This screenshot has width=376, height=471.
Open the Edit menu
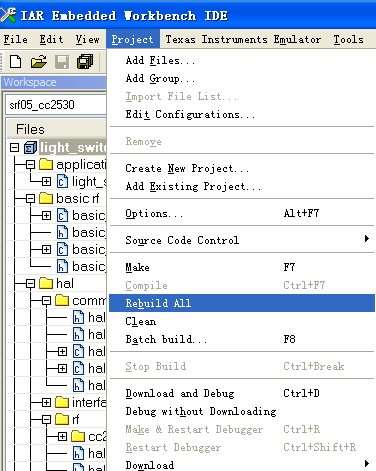51,39
